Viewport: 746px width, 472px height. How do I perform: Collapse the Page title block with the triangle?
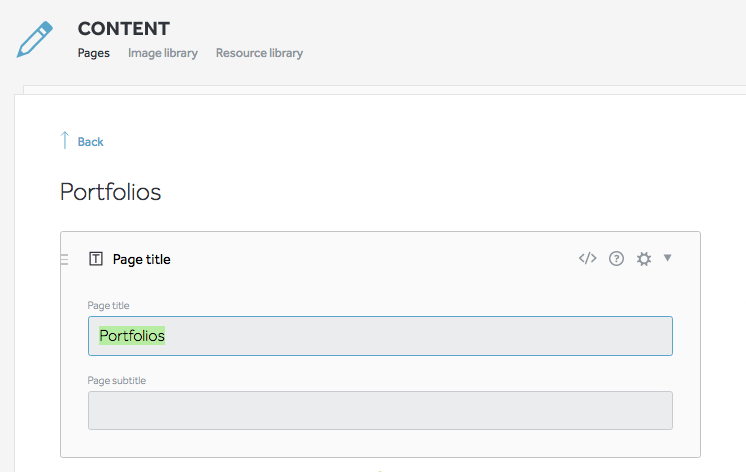[668, 258]
